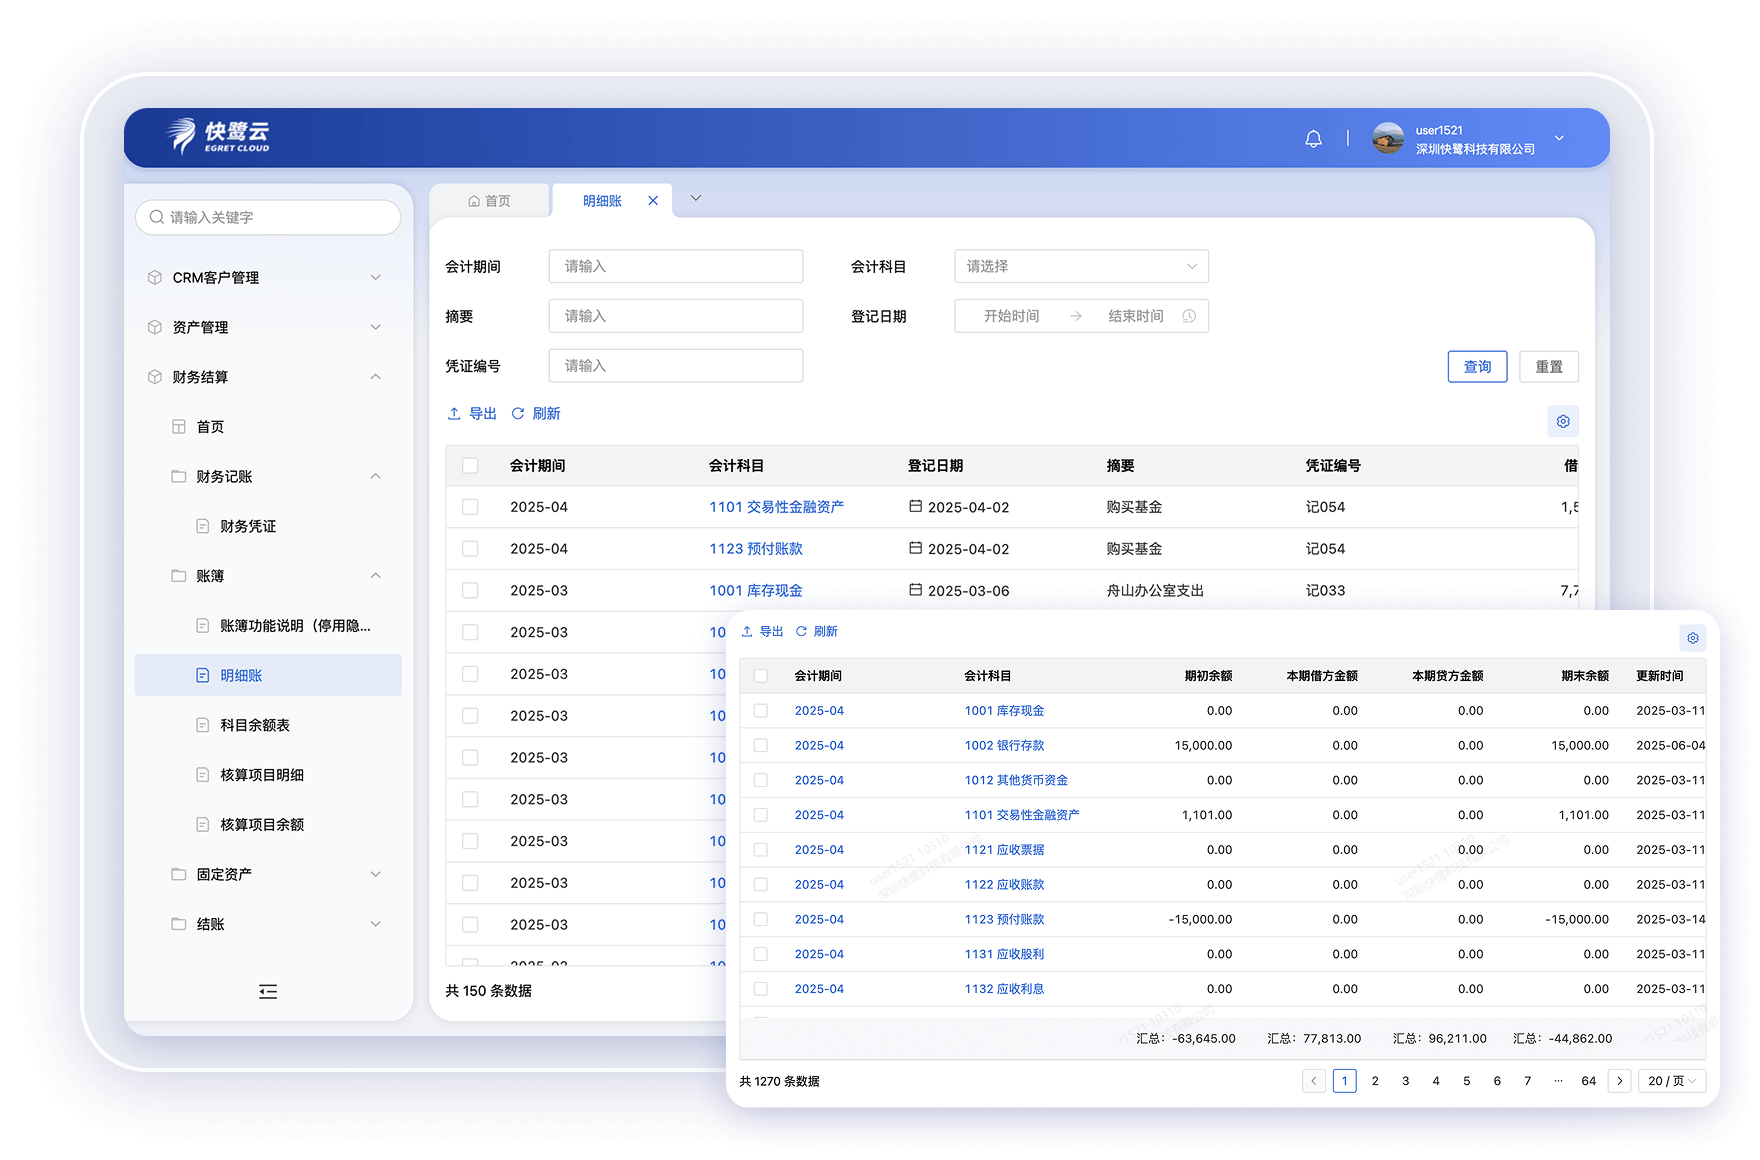This screenshot has width=1760, height=1160.
Task: Select checkbox for 1002 银行存款 row
Action: pos(761,746)
